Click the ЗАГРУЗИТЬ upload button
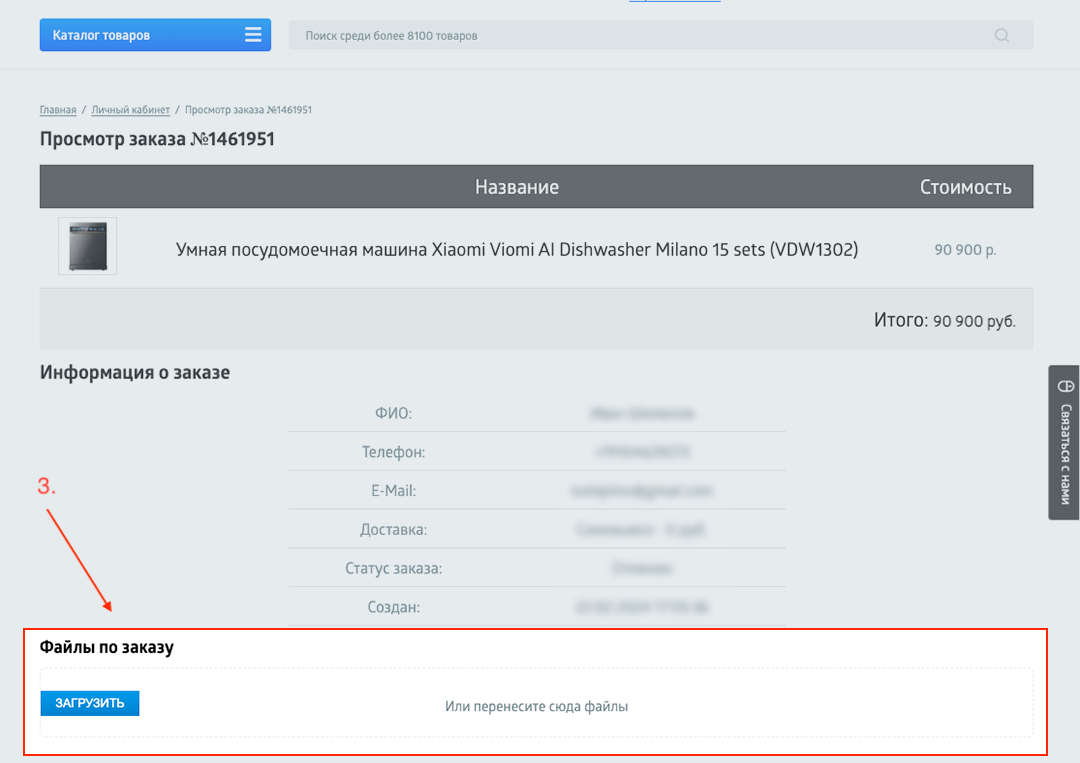The width and height of the screenshot is (1080, 763). point(90,703)
